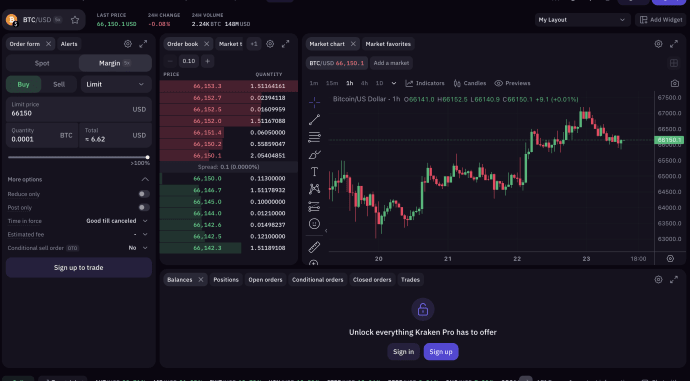Open Time in force Good till canceled dropdown

[x=117, y=221]
